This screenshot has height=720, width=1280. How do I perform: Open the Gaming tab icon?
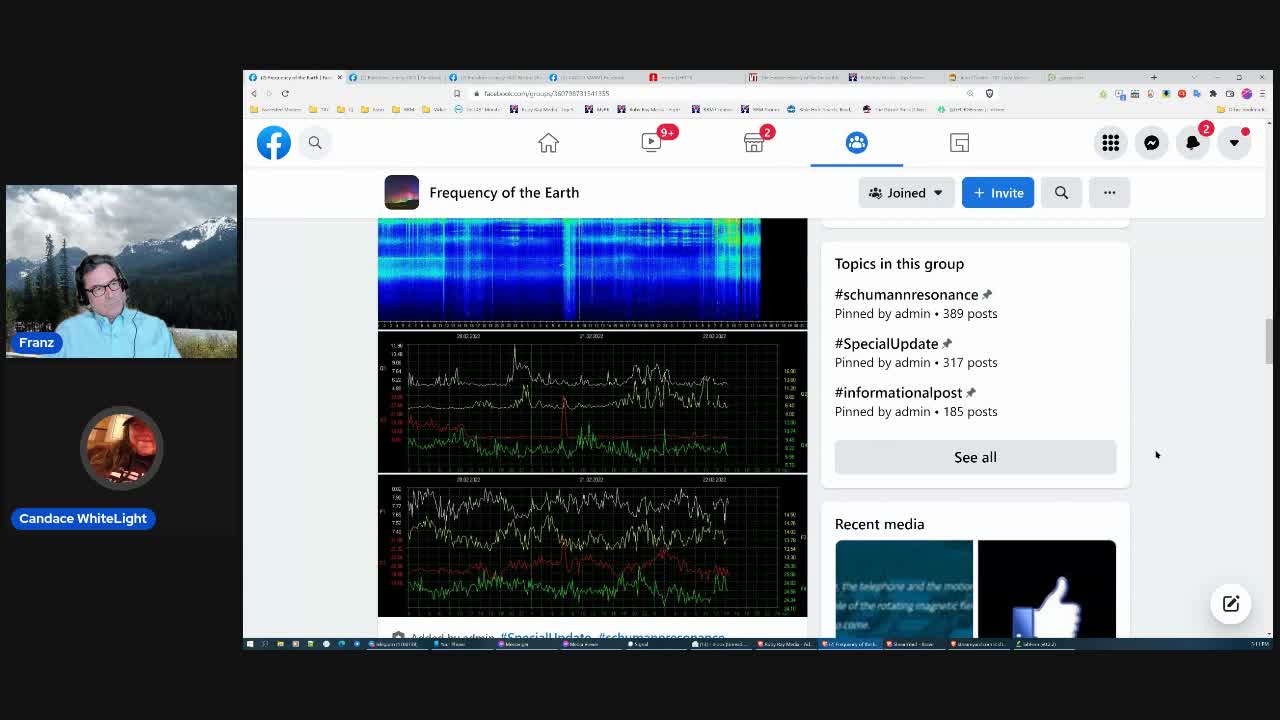[959, 143]
